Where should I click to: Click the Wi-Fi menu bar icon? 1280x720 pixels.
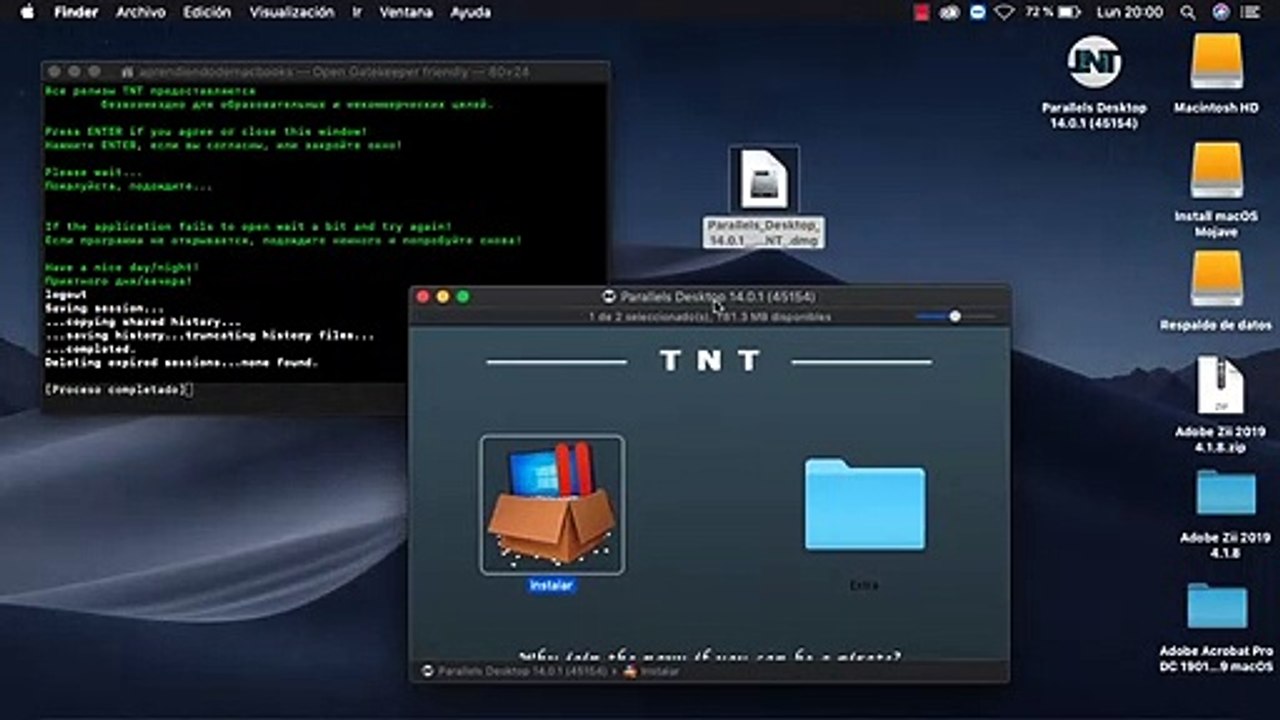[x=1004, y=12]
